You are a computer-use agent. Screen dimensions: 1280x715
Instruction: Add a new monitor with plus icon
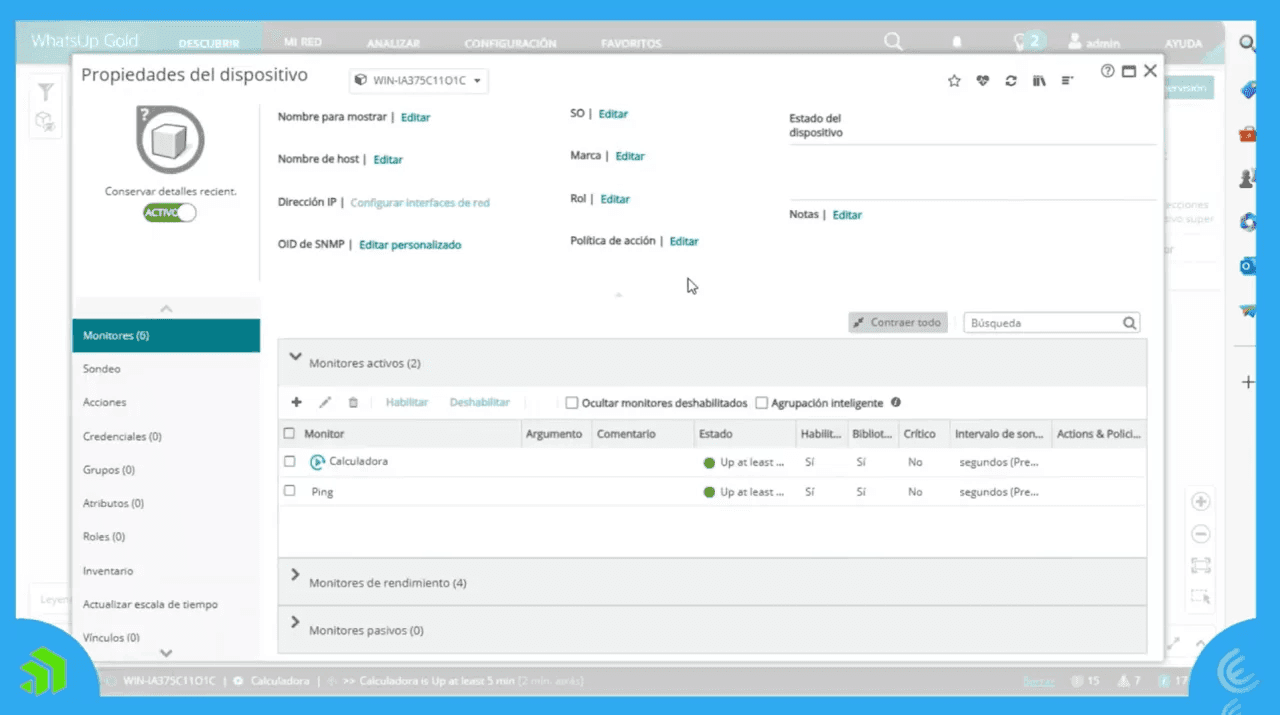click(296, 402)
